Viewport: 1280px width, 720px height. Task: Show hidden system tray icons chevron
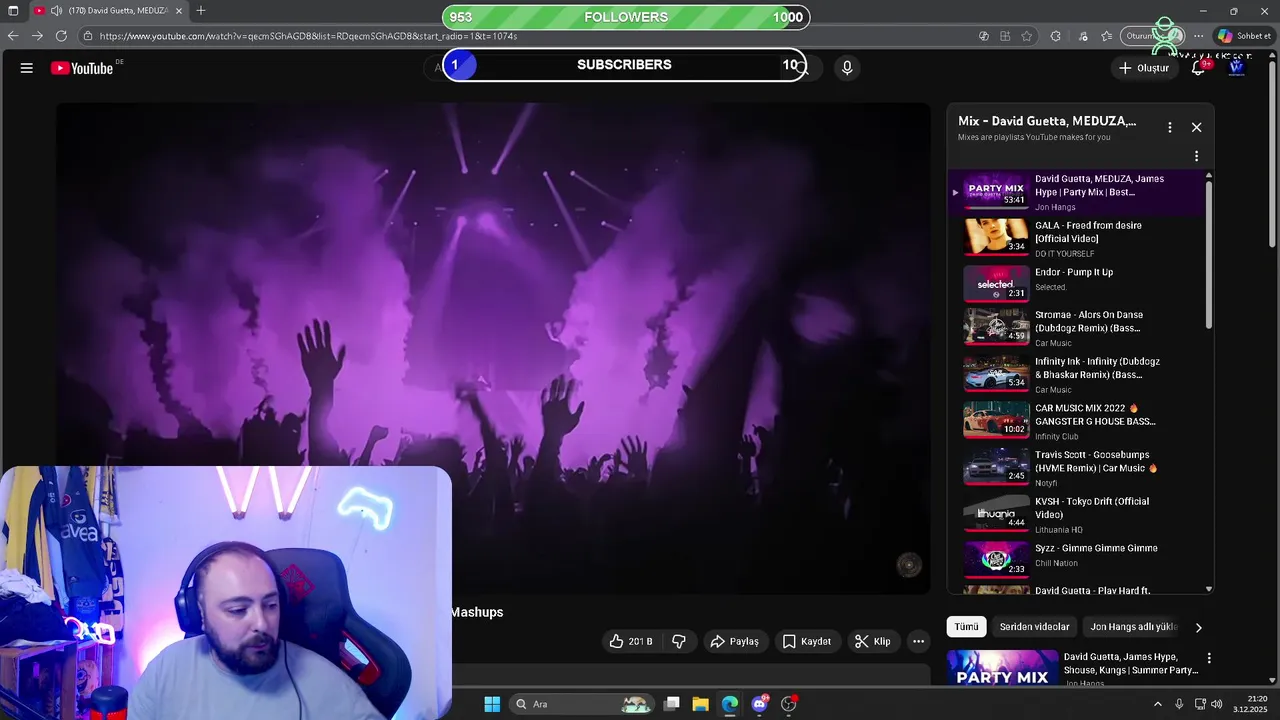pos(1158,704)
